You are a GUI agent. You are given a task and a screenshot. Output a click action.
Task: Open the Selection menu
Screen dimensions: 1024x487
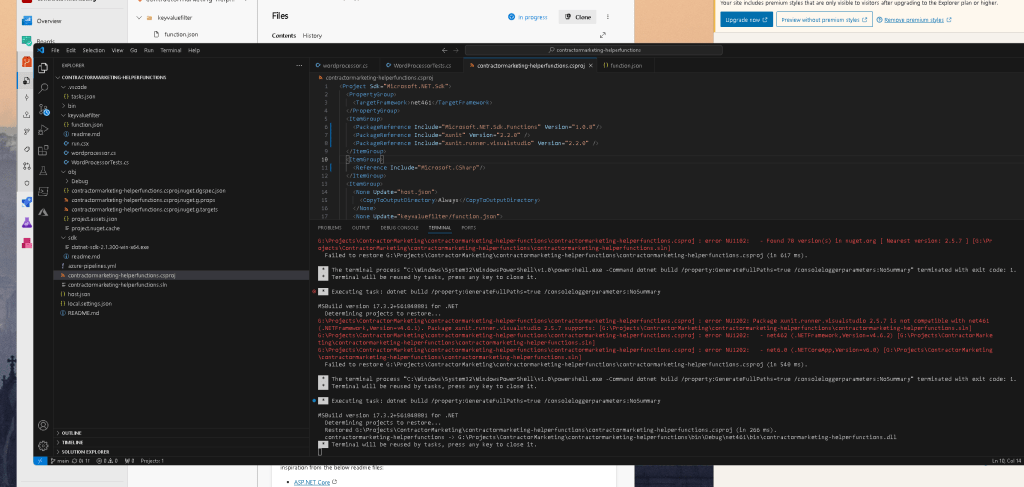pos(93,50)
